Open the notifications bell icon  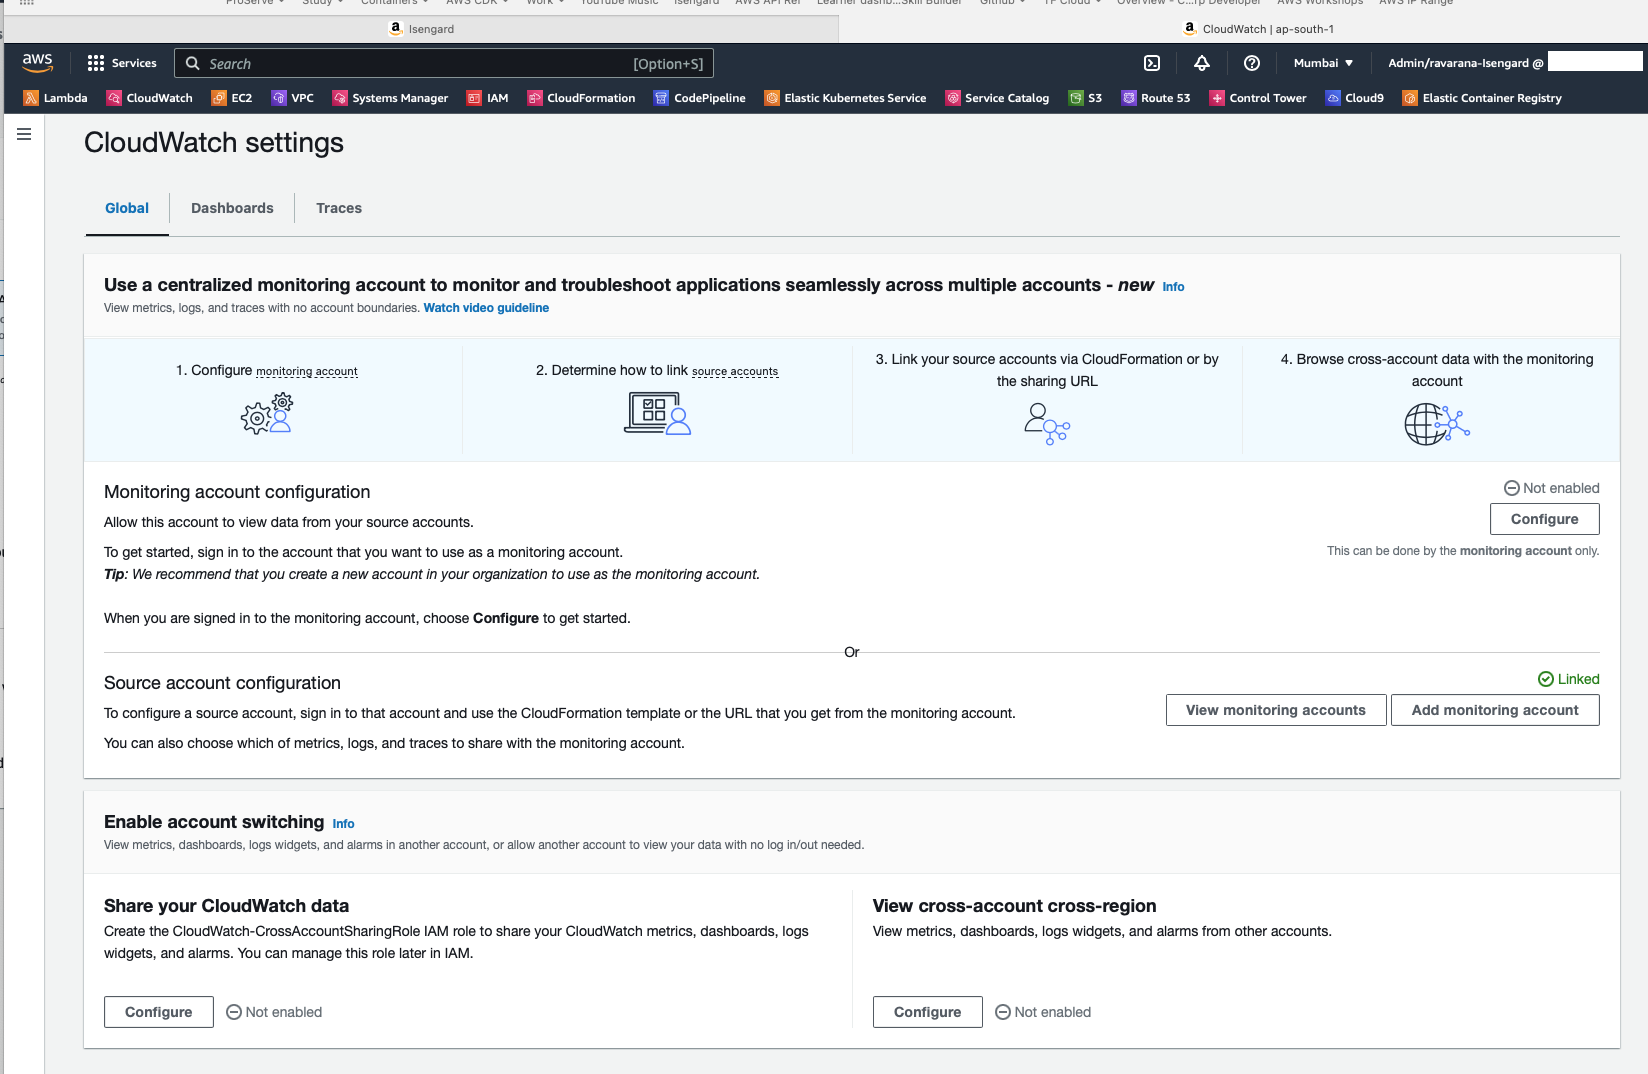[1202, 63]
